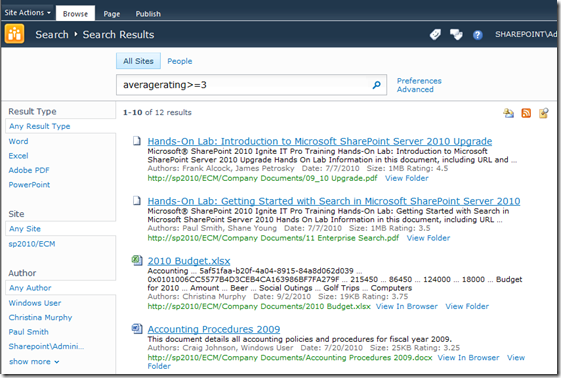This screenshot has width=561, height=378.
Task: Open the Publish ribbon tab
Action: [148, 14]
